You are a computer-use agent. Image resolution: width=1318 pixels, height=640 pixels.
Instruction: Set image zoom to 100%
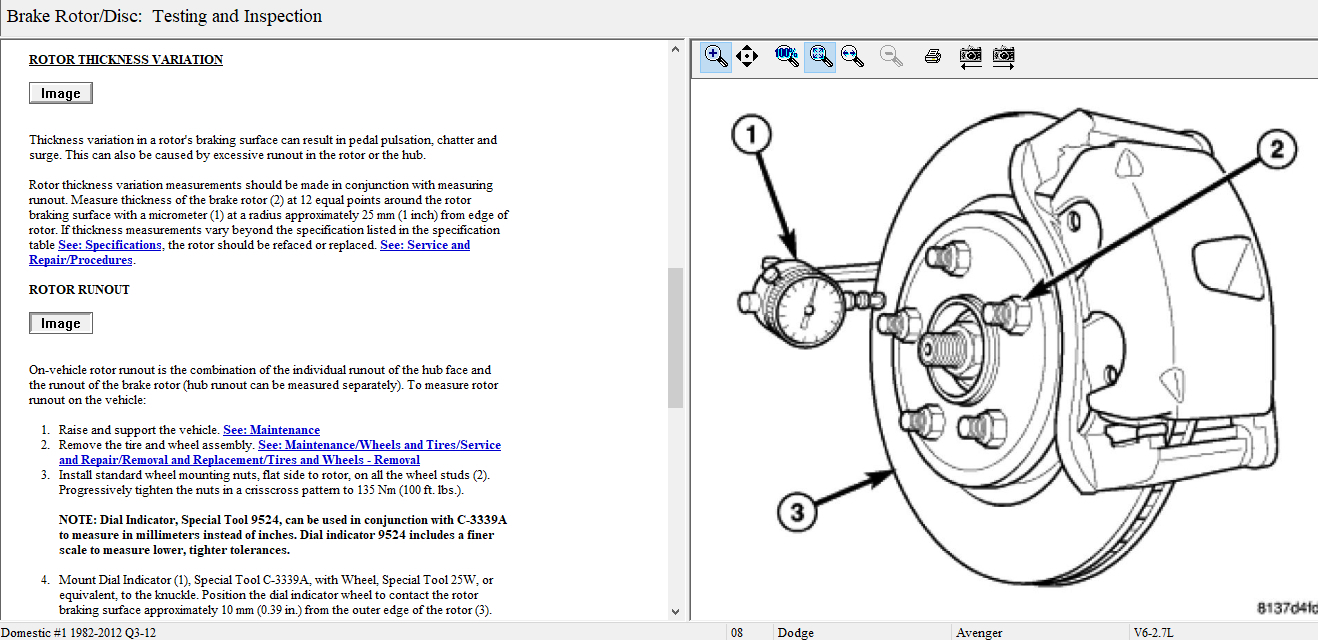787,56
